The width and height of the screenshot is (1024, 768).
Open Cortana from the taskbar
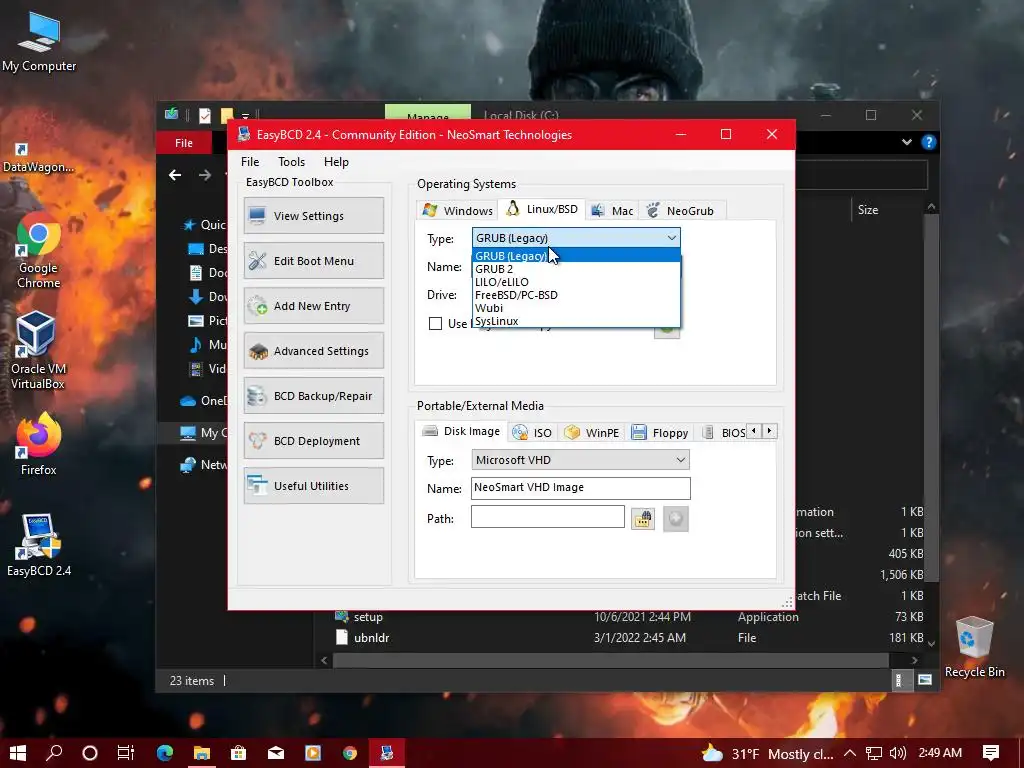coord(90,753)
